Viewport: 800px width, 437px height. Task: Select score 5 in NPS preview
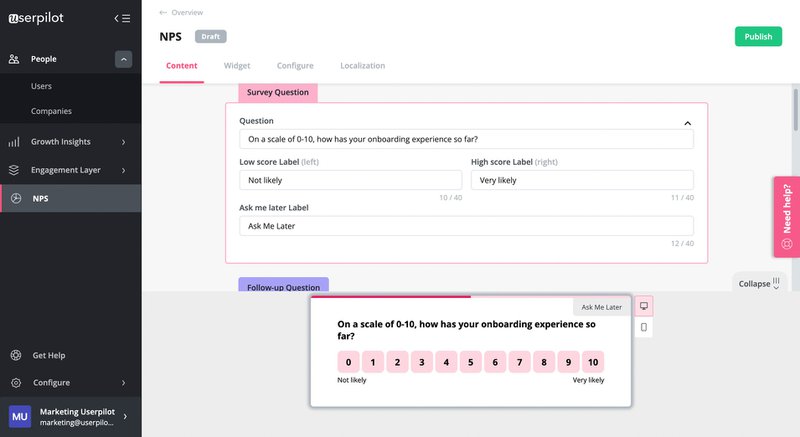469,362
